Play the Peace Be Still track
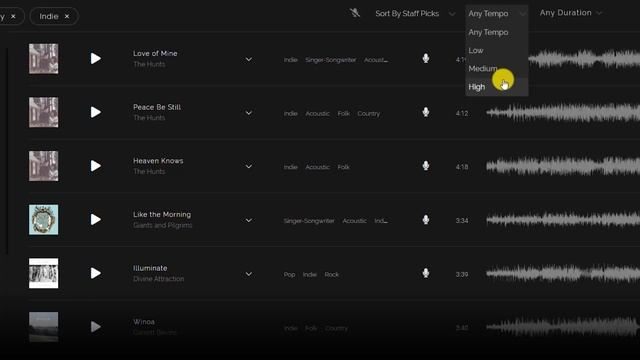This screenshot has height=360, width=640. (96, 112)
